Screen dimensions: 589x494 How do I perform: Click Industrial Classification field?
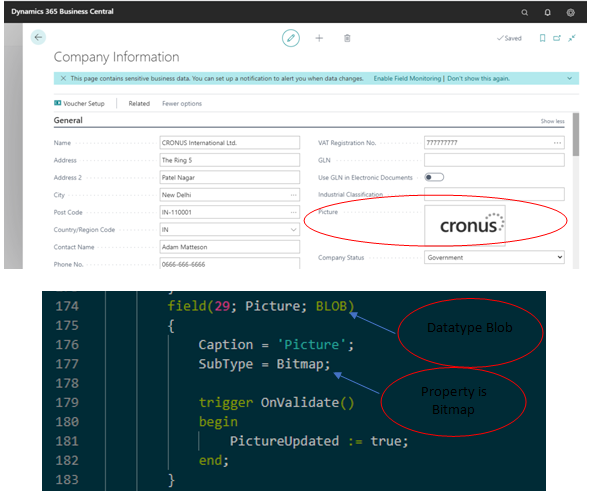click(494, 194)
